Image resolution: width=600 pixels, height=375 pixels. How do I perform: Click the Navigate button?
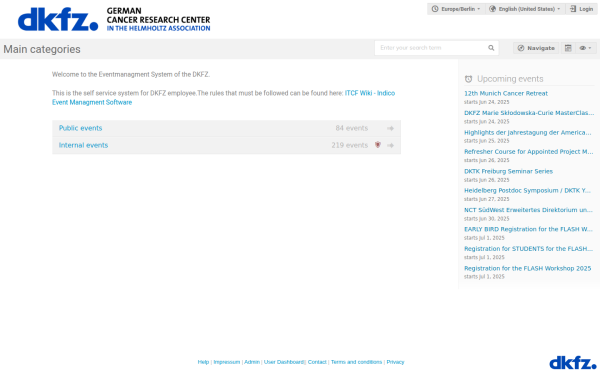tap(536, 48)
